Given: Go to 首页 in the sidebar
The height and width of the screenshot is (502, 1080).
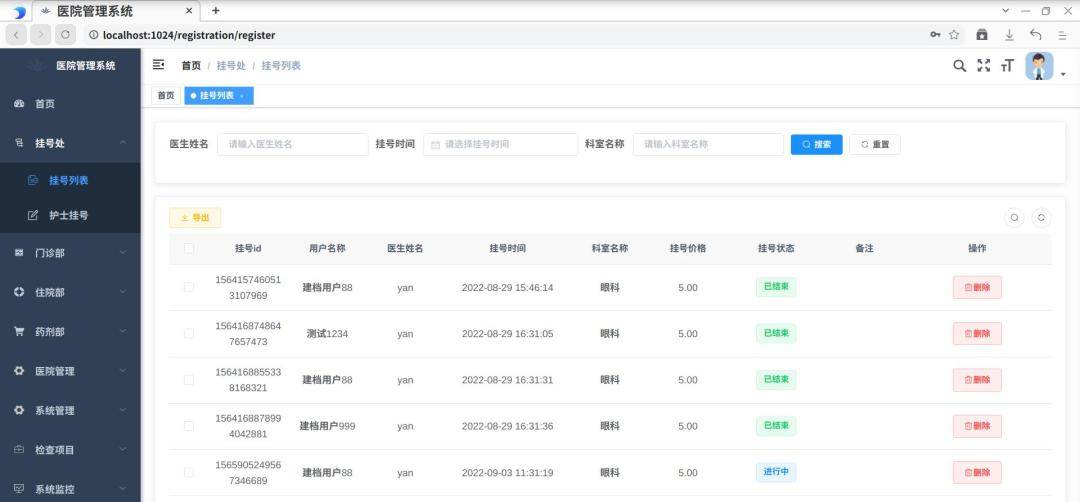Looking at the screenshot, I should [70, 104].
